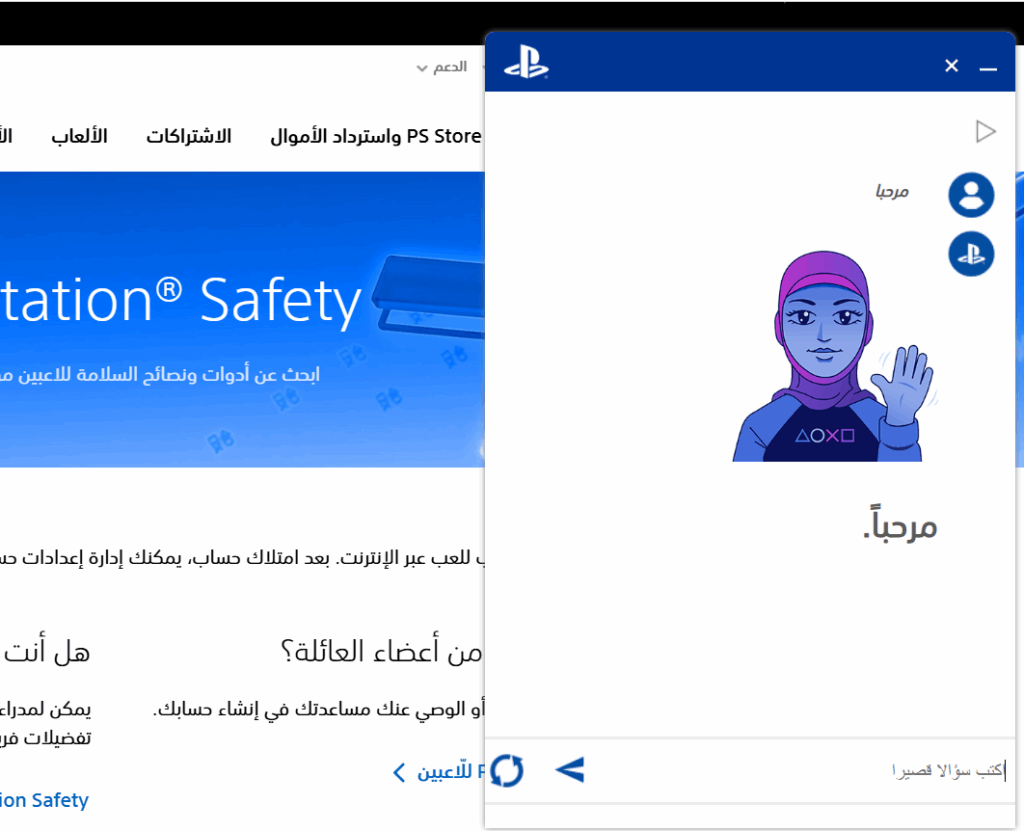Select the الألعاب navigation item
The height and width of the screenshot is (831, 1024).
[79, 136]
